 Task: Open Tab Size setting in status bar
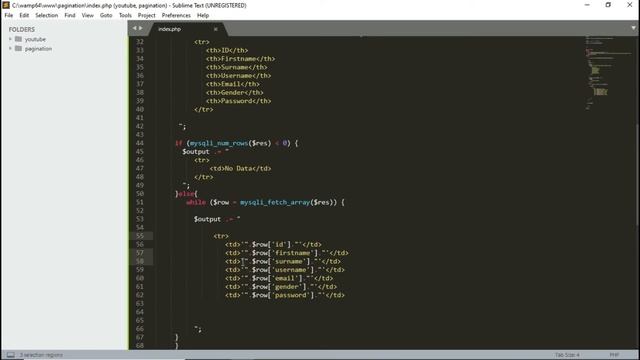coord(567,355)
